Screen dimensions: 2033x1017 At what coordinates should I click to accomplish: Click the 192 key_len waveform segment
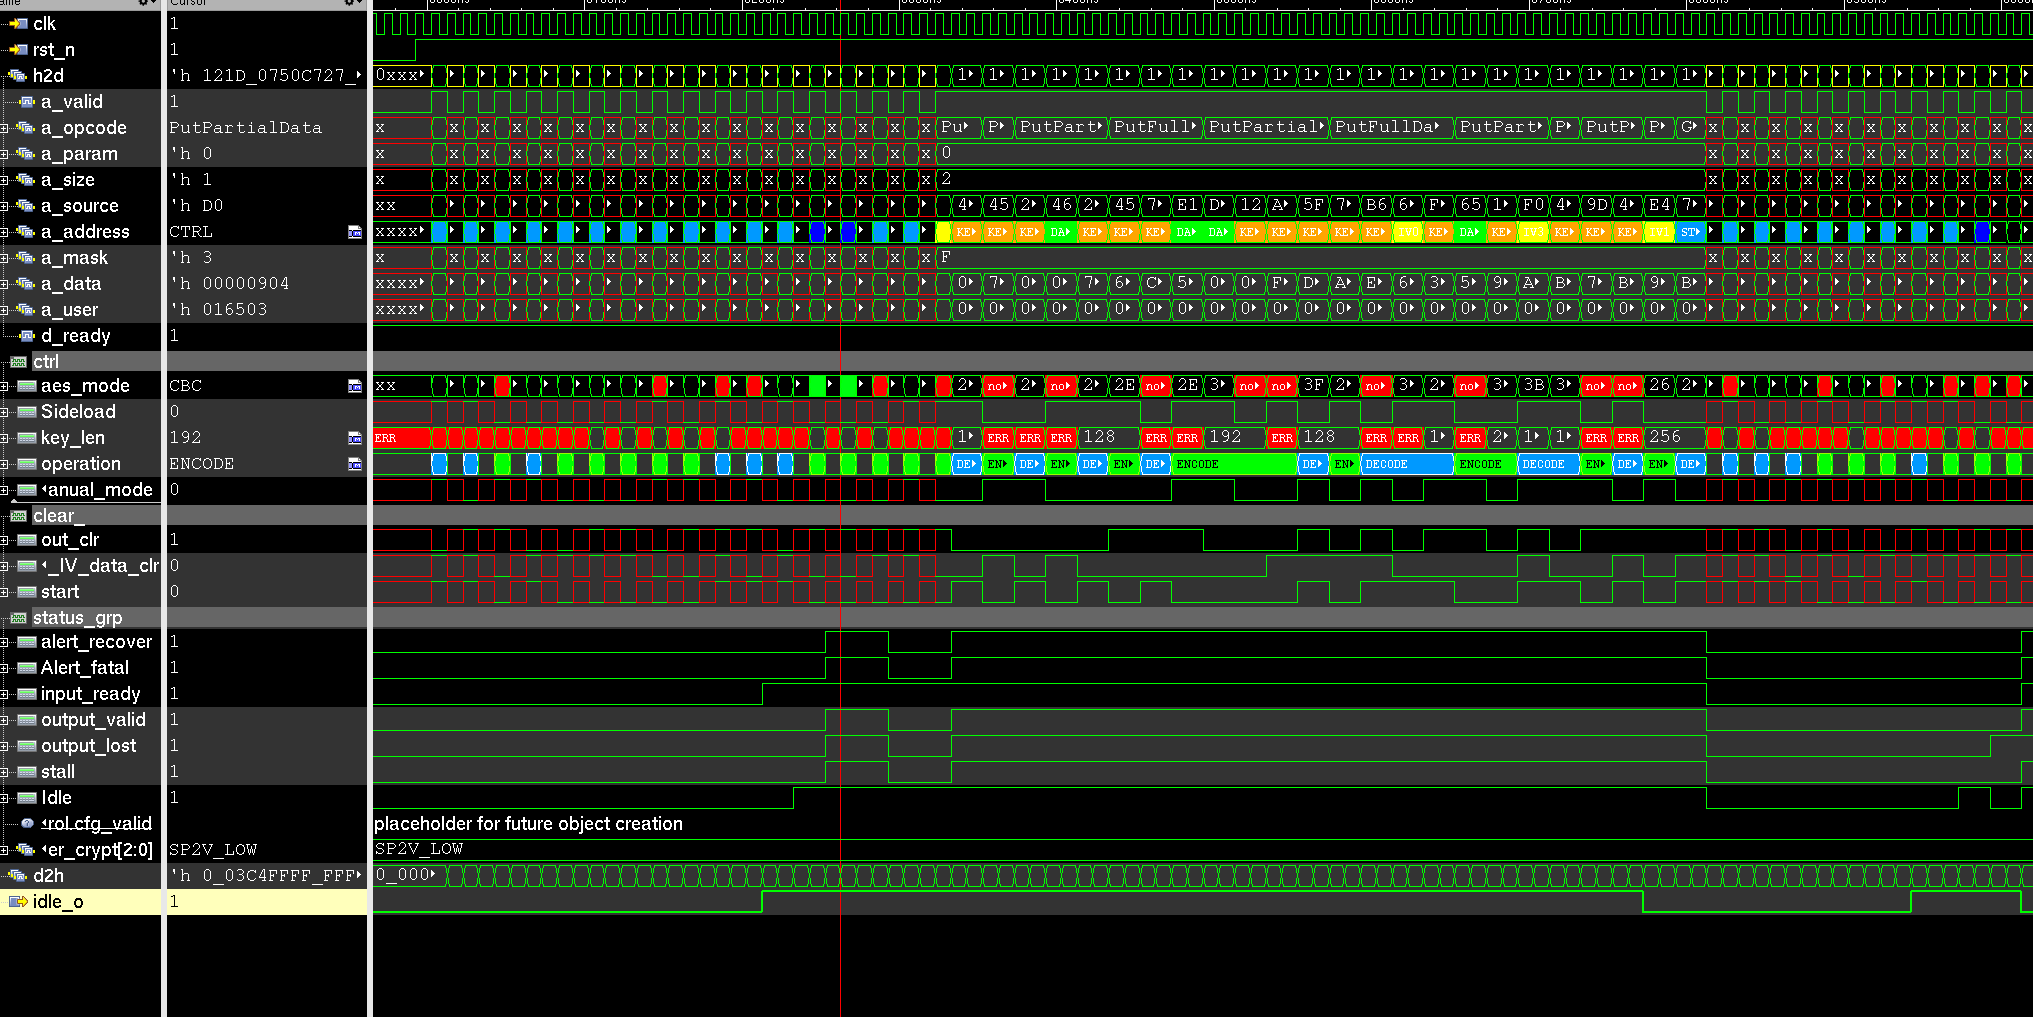[x=1233, y=437]
